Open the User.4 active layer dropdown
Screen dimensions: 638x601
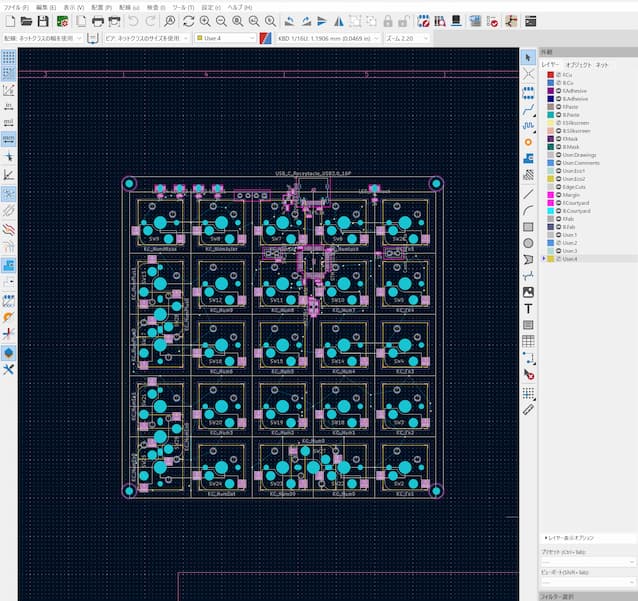tap(224, 38)
